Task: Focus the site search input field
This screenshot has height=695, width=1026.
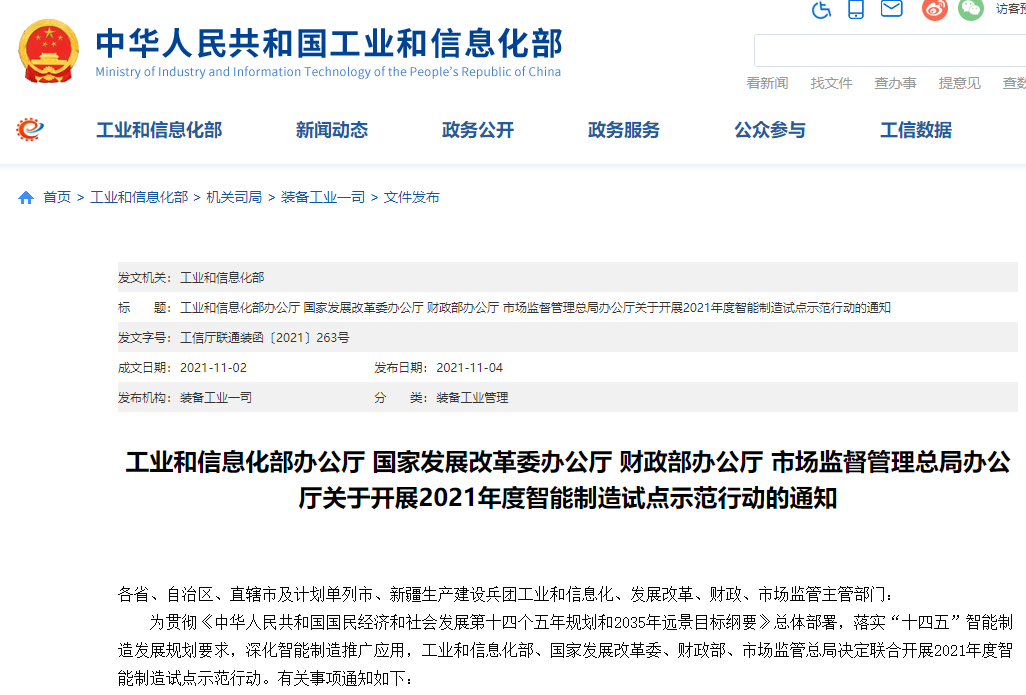Action: click(890, 50)
